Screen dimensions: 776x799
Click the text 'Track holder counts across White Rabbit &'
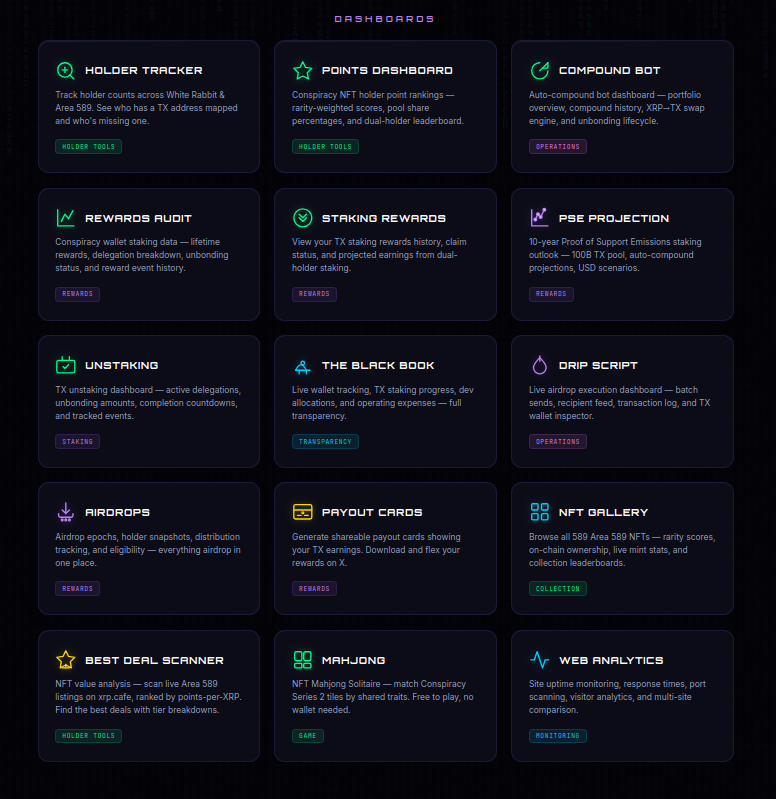click(x=140, y=95)
